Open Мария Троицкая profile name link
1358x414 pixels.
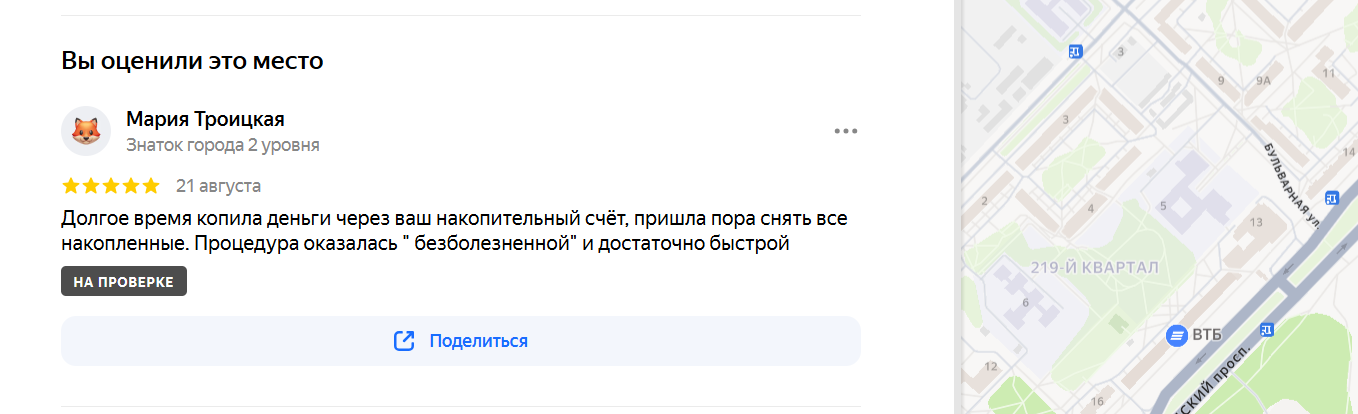pyautogui.click(x=205, y=119)
